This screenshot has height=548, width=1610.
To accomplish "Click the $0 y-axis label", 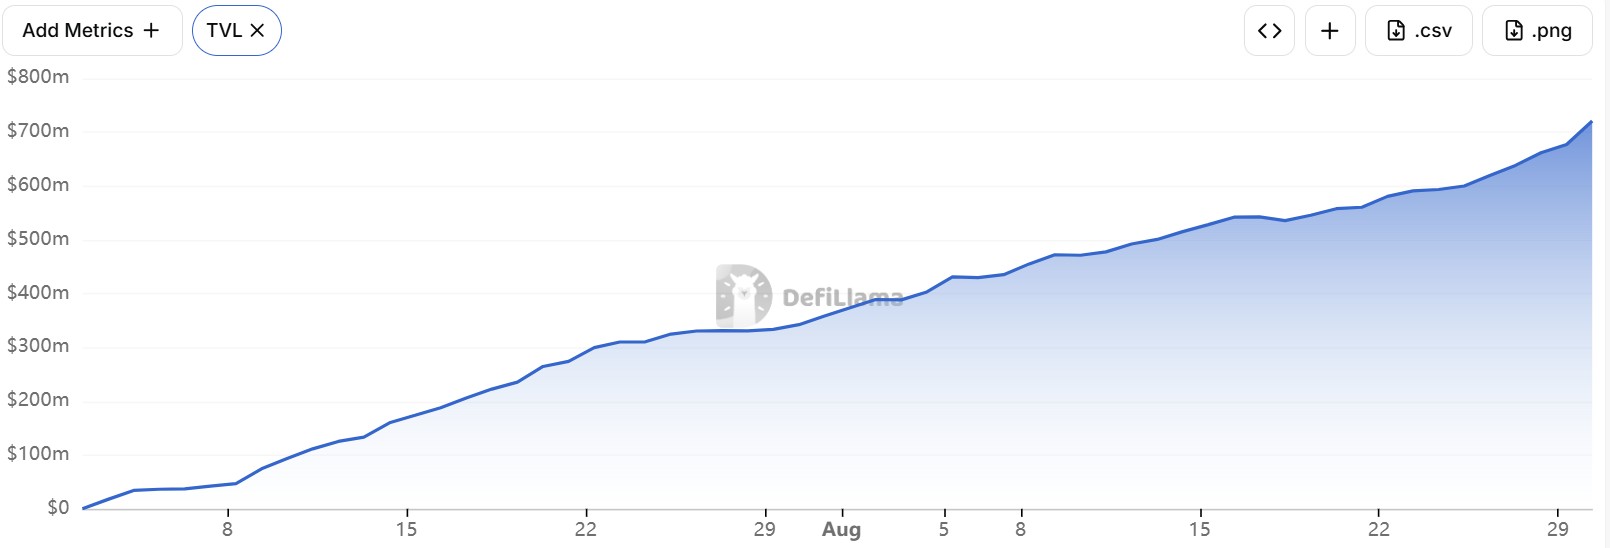I will click(x=58, y=507).
